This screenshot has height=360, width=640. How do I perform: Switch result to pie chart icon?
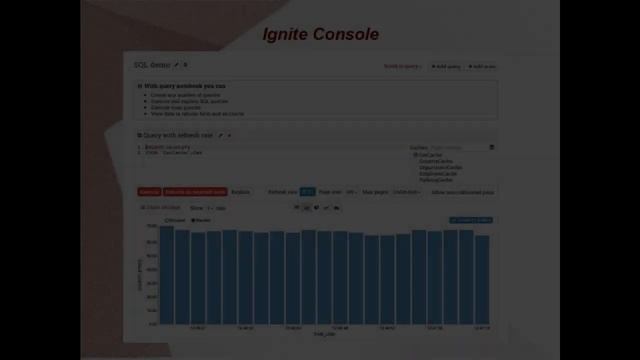(x=316, y=208)
